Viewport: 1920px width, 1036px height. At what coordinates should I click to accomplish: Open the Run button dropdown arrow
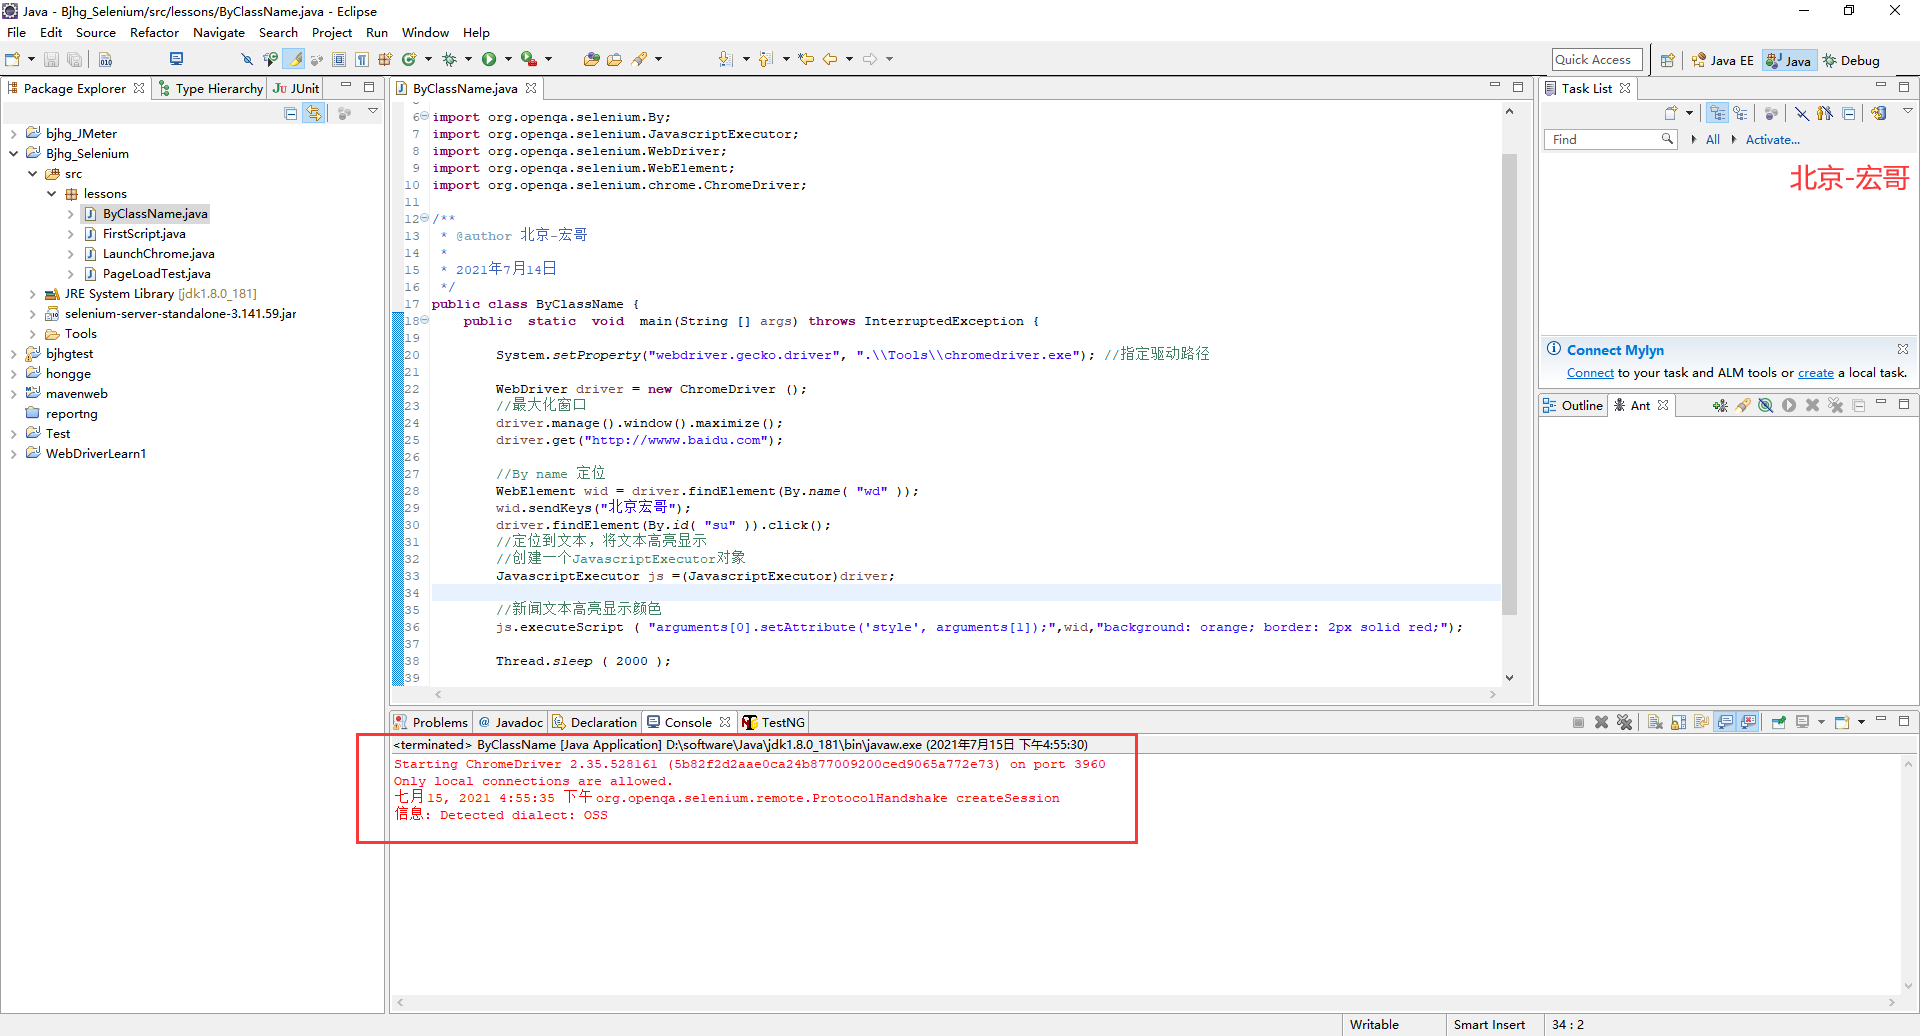(508, 59)
